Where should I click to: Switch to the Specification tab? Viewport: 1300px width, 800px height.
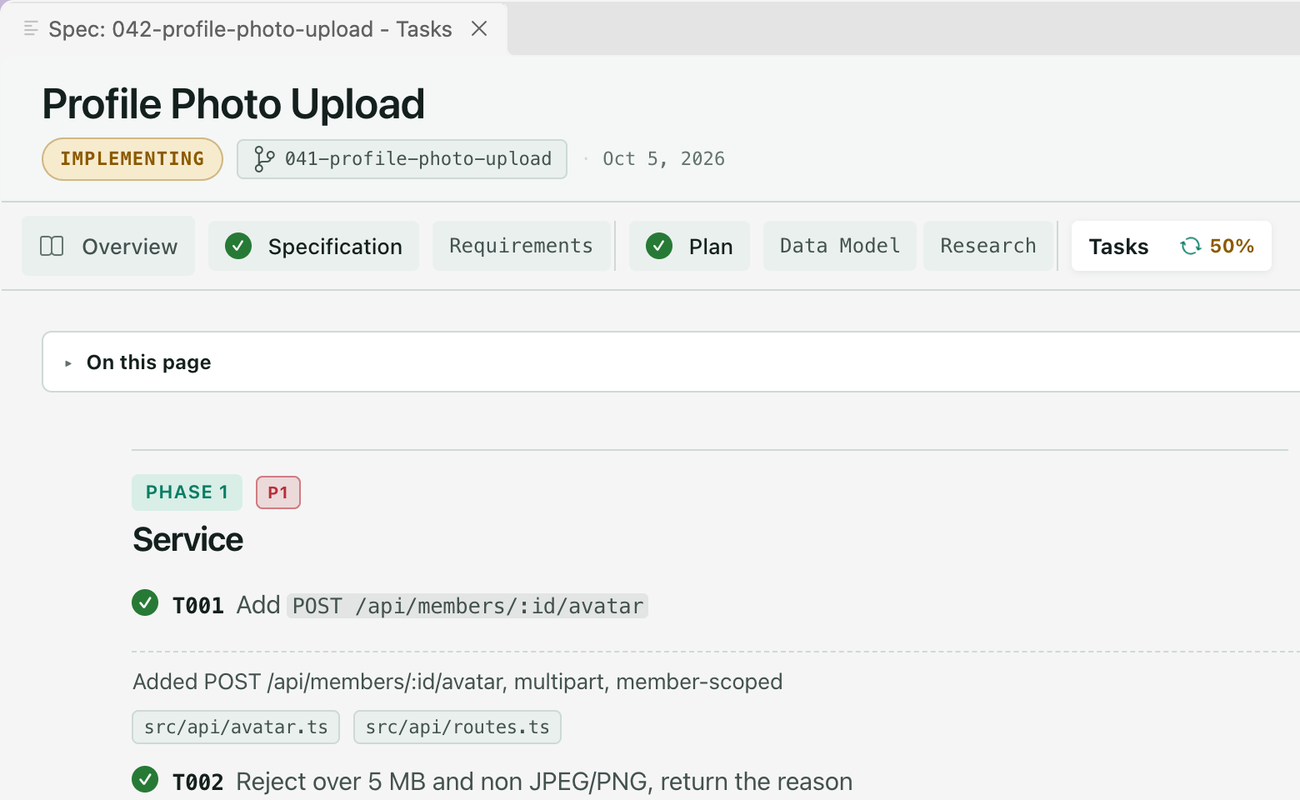[x=314, y=246]
